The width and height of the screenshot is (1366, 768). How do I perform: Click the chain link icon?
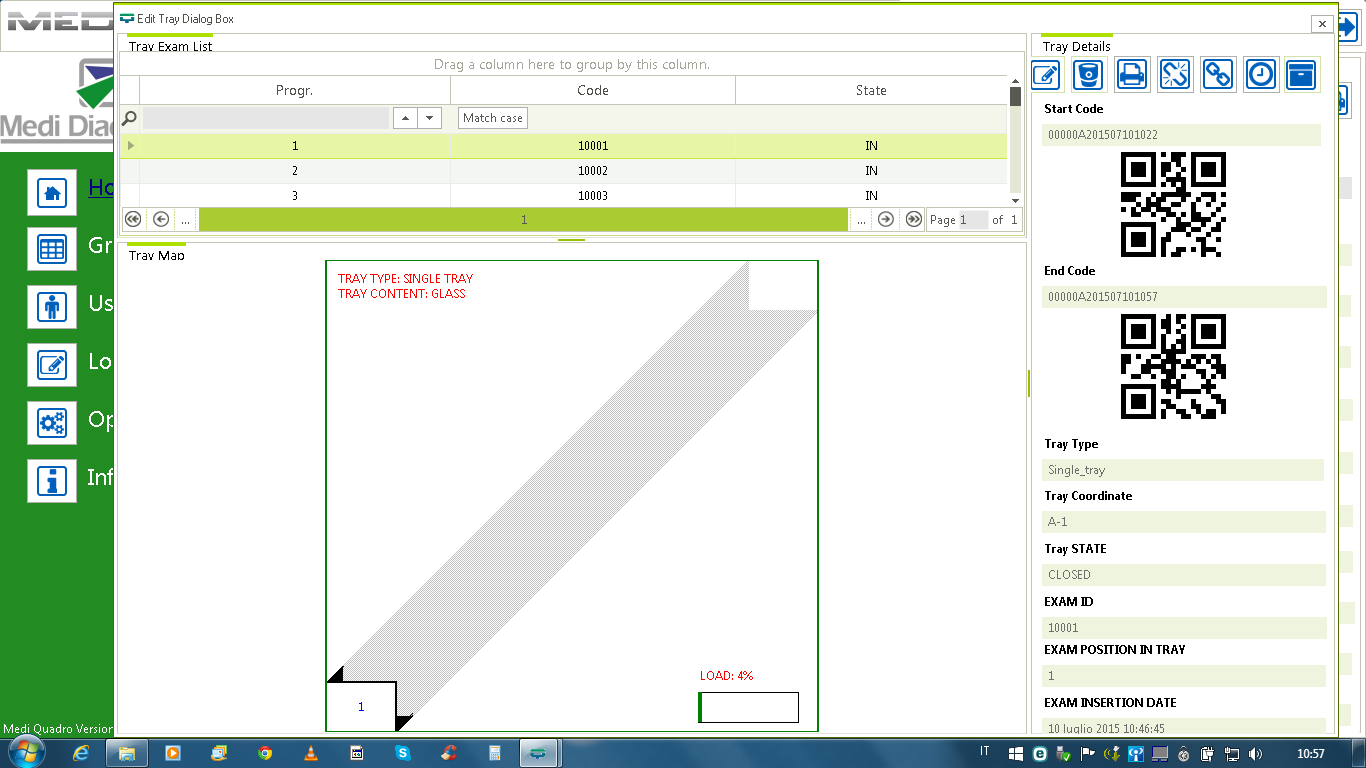pos(1218,74)
